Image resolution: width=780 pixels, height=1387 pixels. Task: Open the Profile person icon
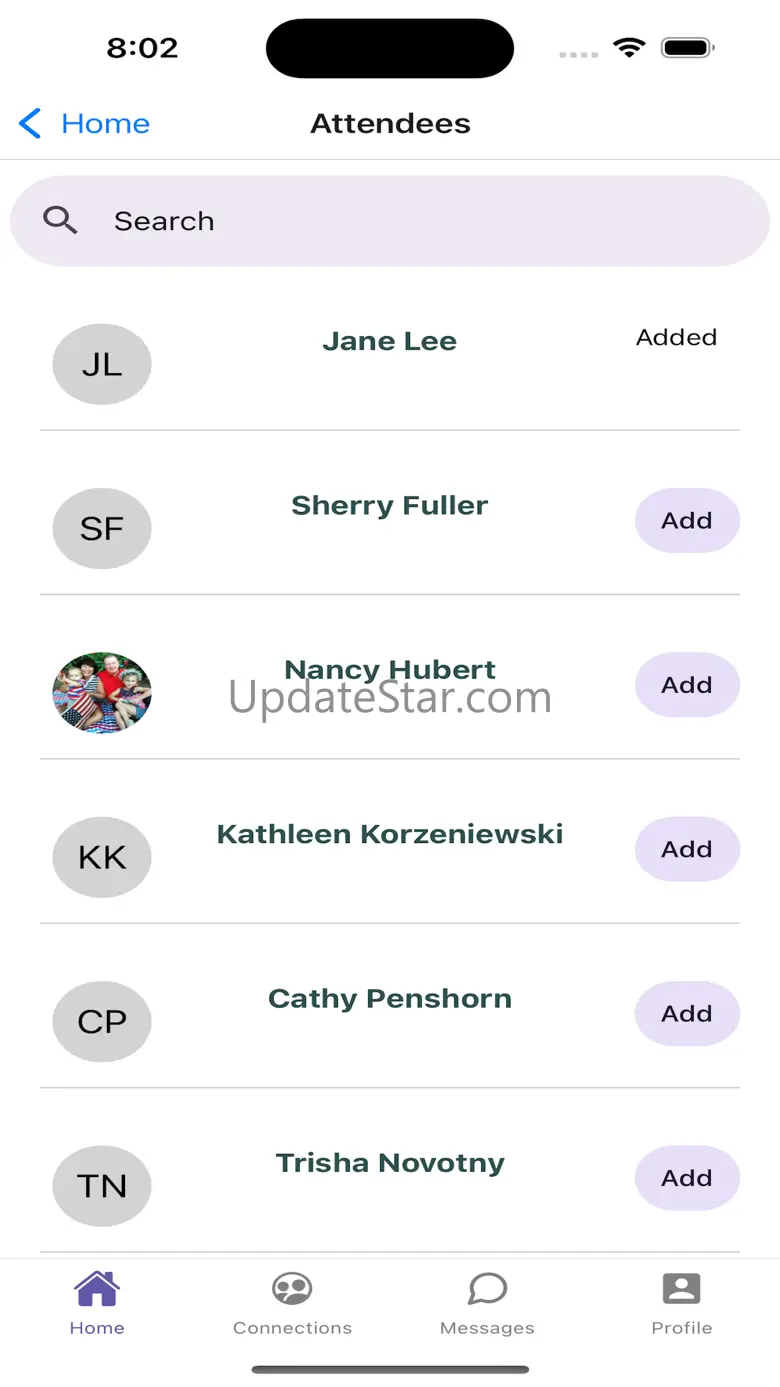pos(682,1289)
